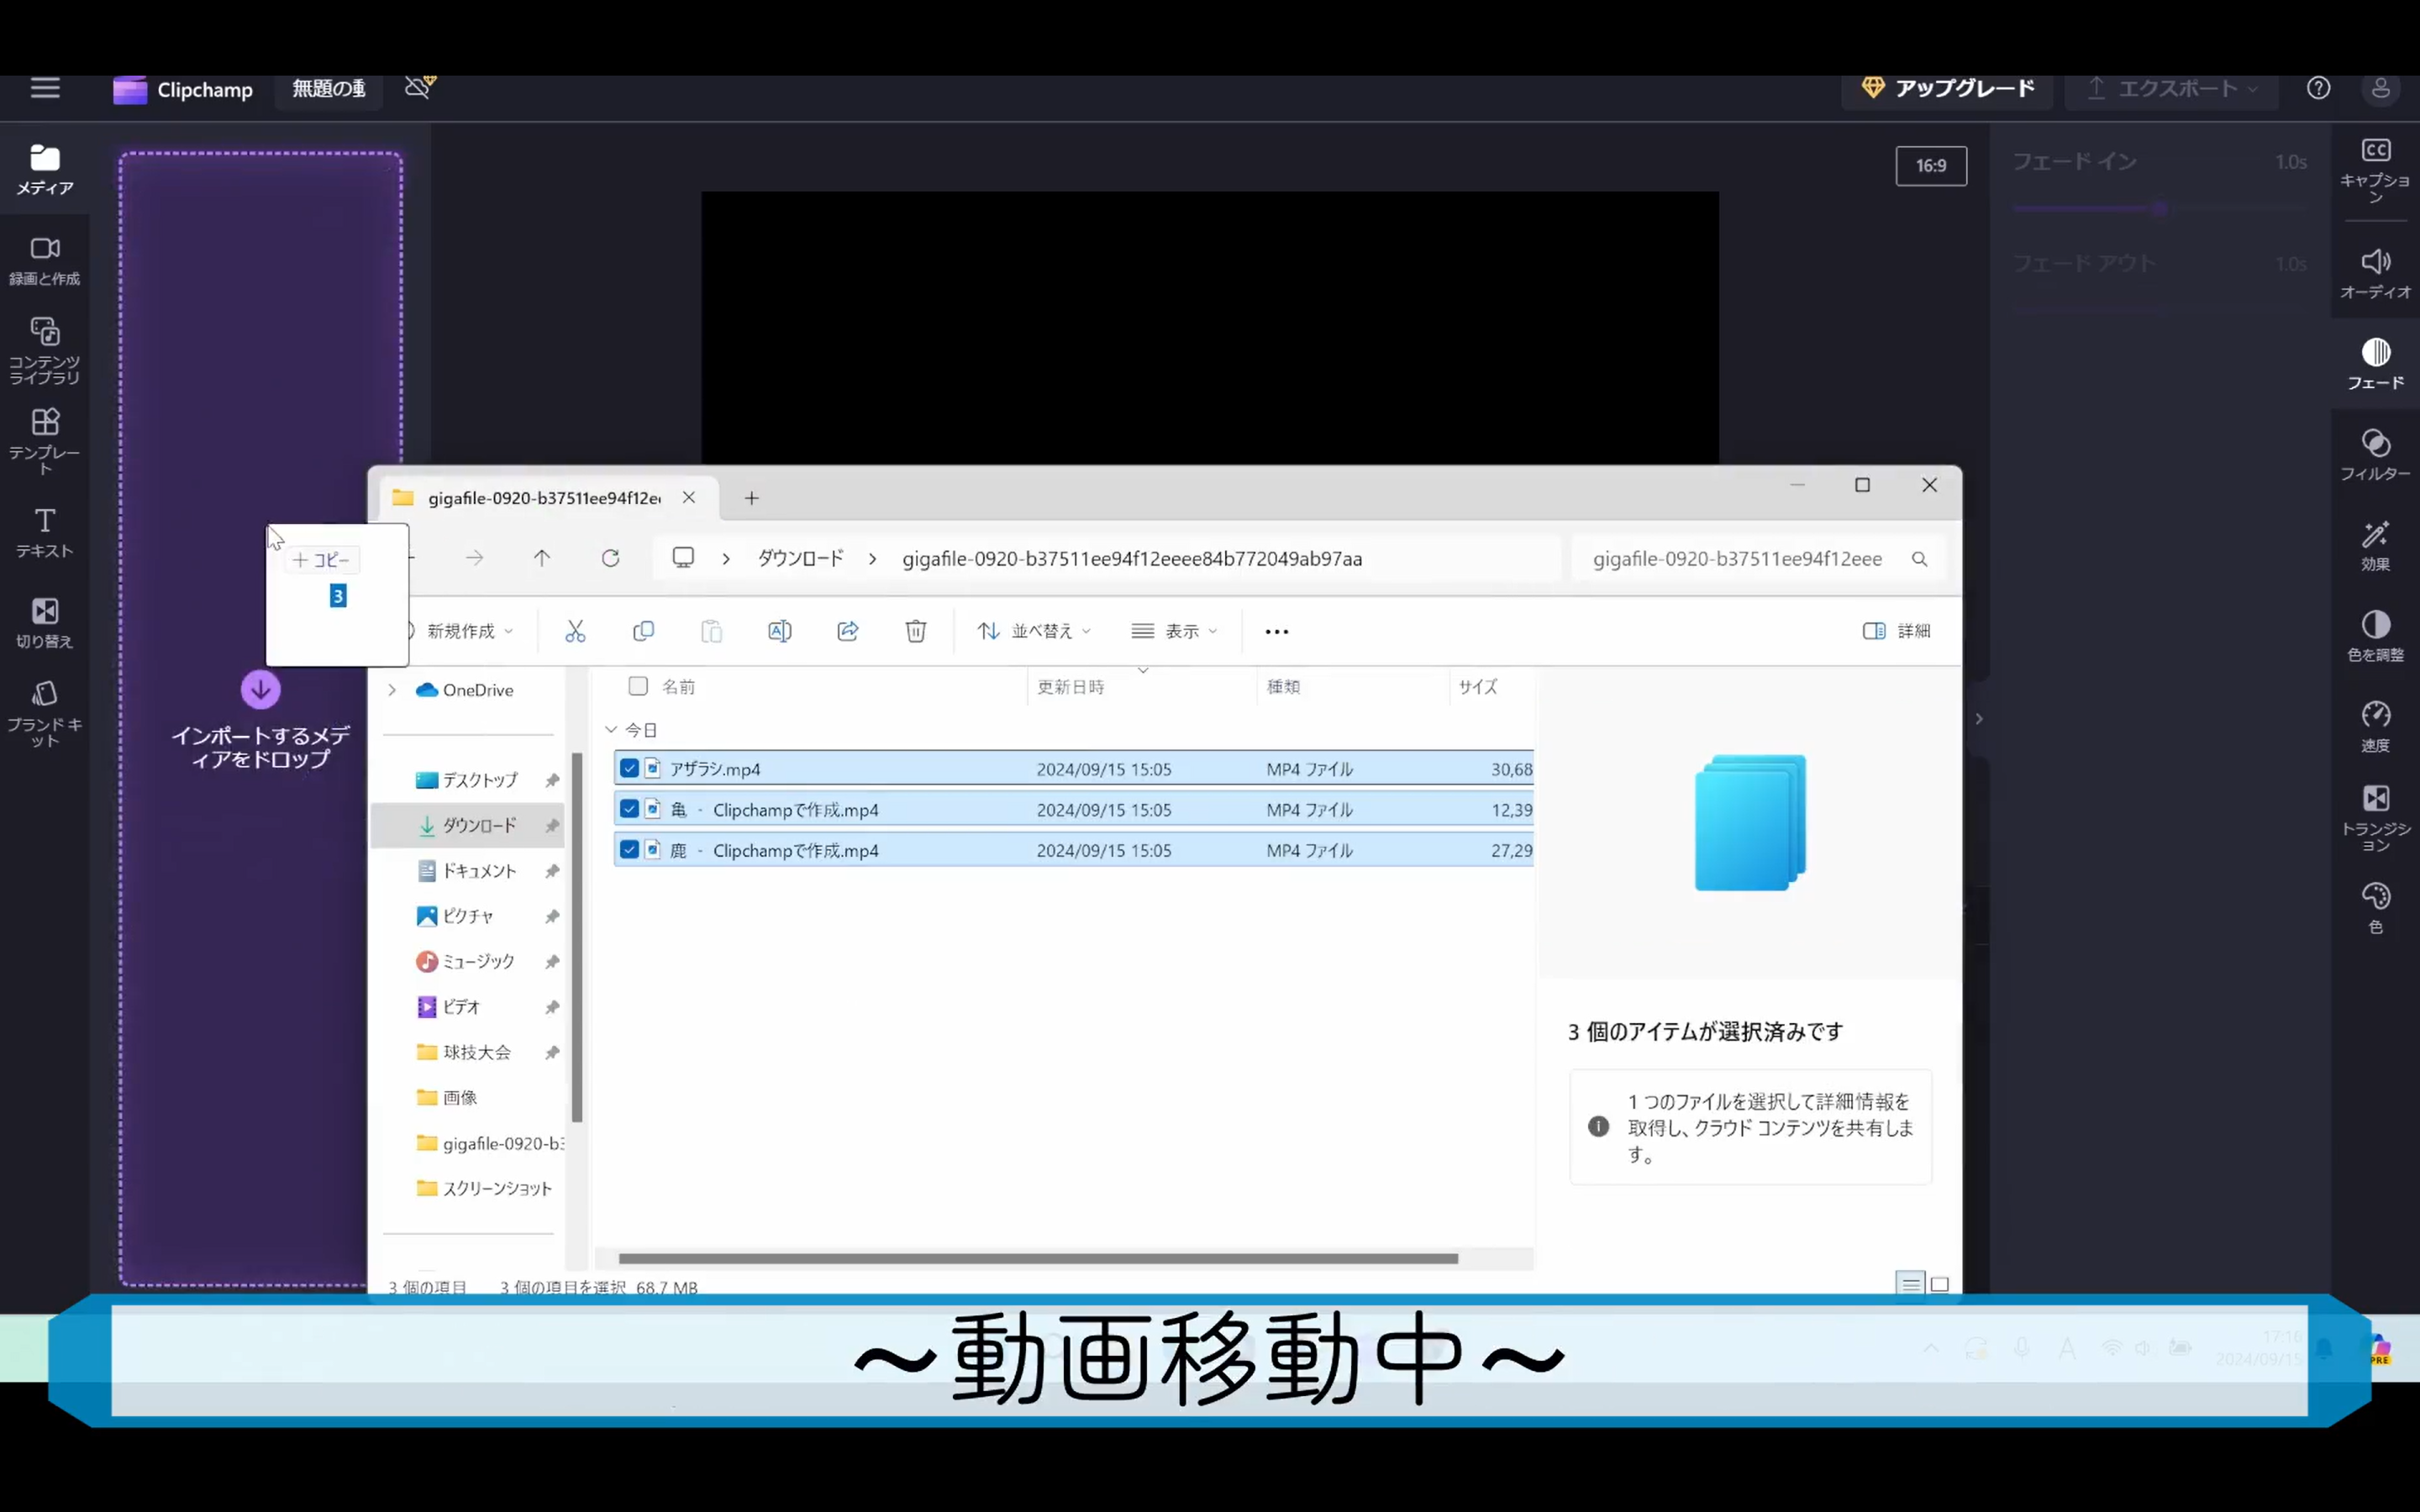Uncheck the アザラシ.mp4 file checkbox
The height and width of the screenshot is (1512, 2420).
tap(629, 768)
